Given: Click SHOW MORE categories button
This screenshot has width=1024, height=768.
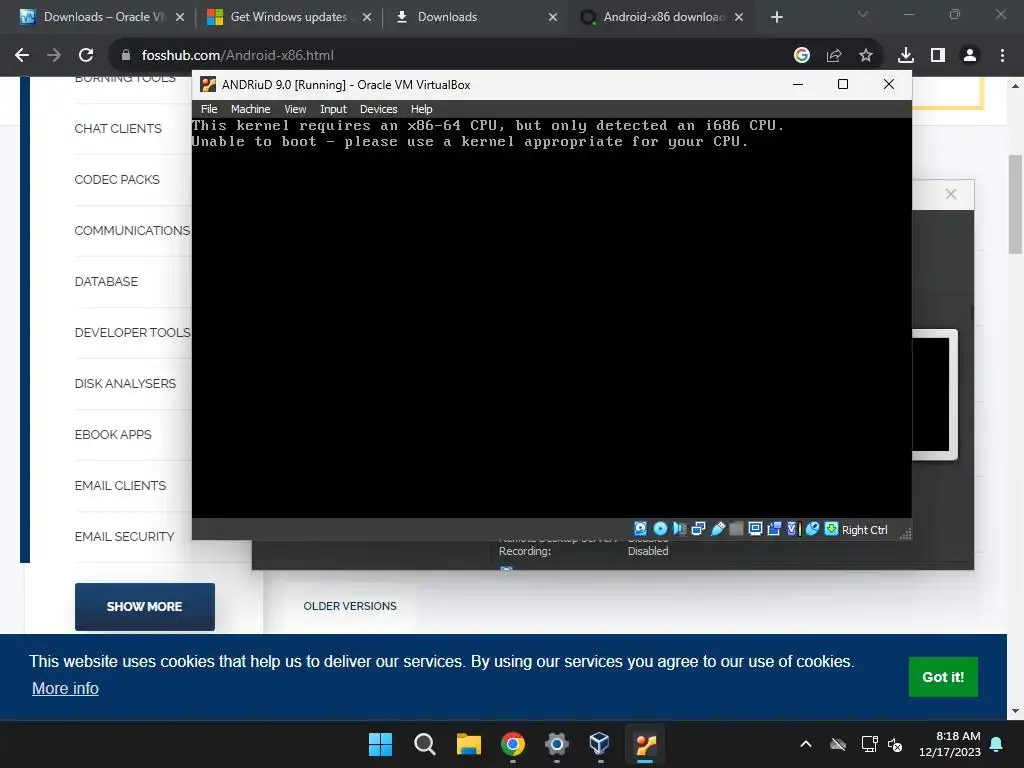Looking at the screenshot, I should pos(144,606).
